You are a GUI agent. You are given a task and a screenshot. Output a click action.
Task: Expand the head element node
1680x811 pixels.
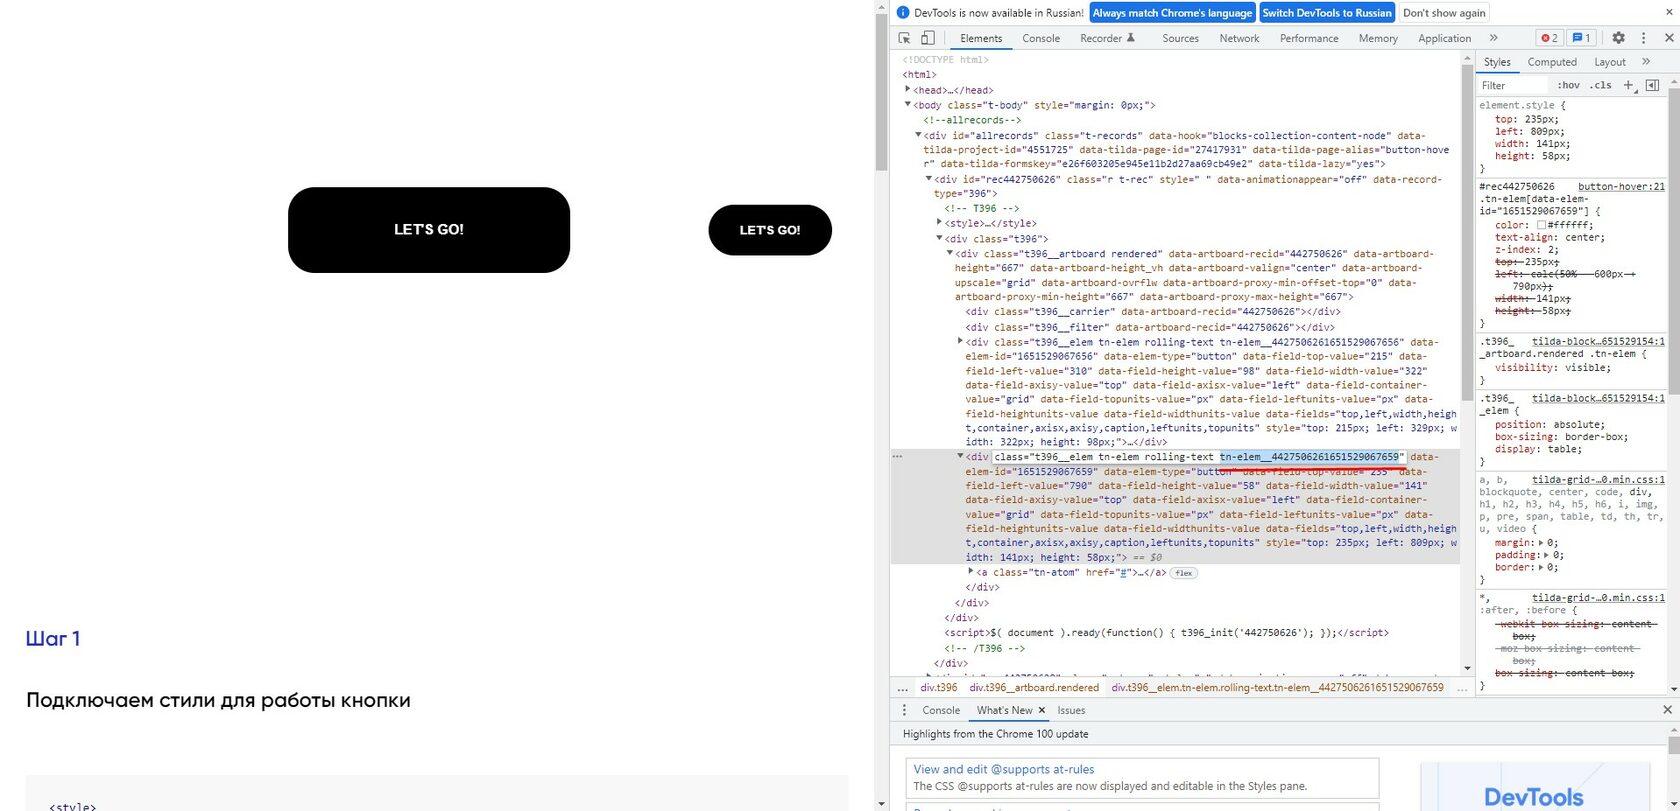[x=908, y=90]
